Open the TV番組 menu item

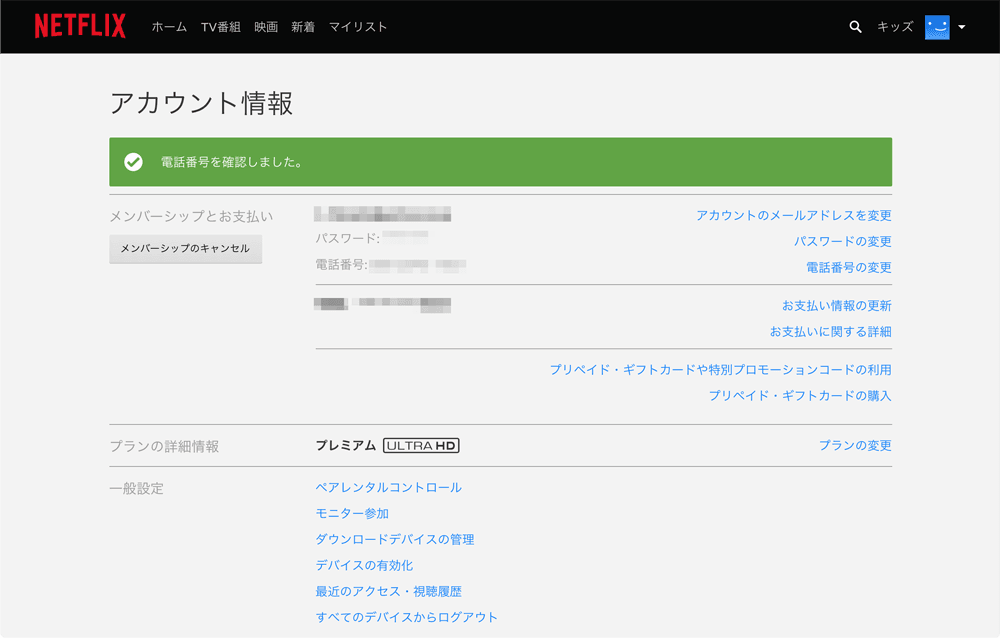click(221, 27)
